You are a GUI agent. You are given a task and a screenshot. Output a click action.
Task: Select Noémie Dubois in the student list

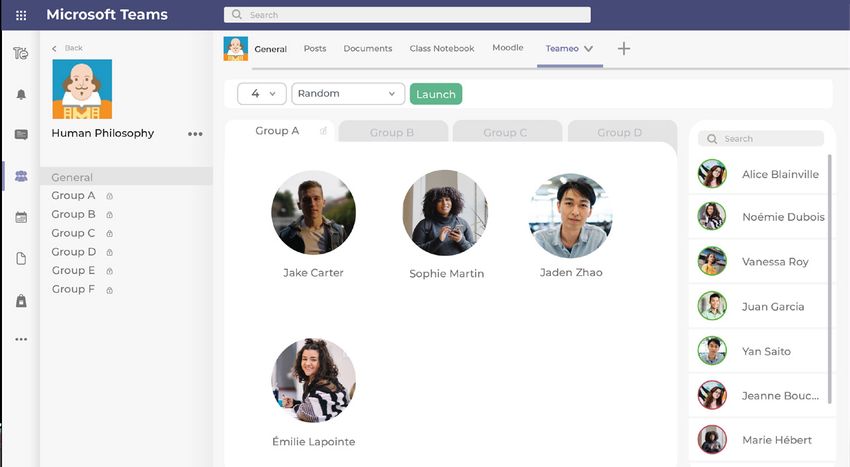coord(761,216)
